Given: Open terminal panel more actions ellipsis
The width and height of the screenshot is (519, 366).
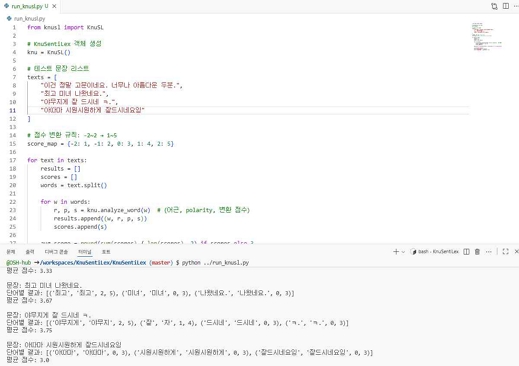Looking at the screenshot, I should click(x=488, y=252).
